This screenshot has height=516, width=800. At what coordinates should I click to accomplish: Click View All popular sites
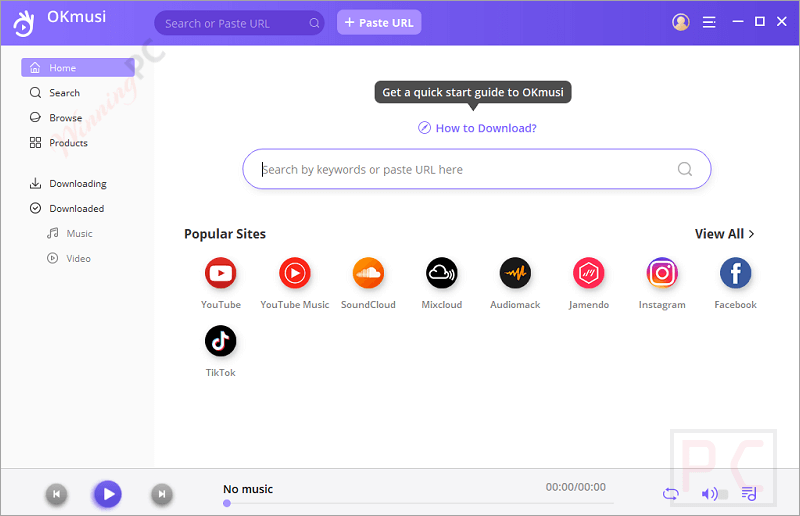click(x=724, y=234)
